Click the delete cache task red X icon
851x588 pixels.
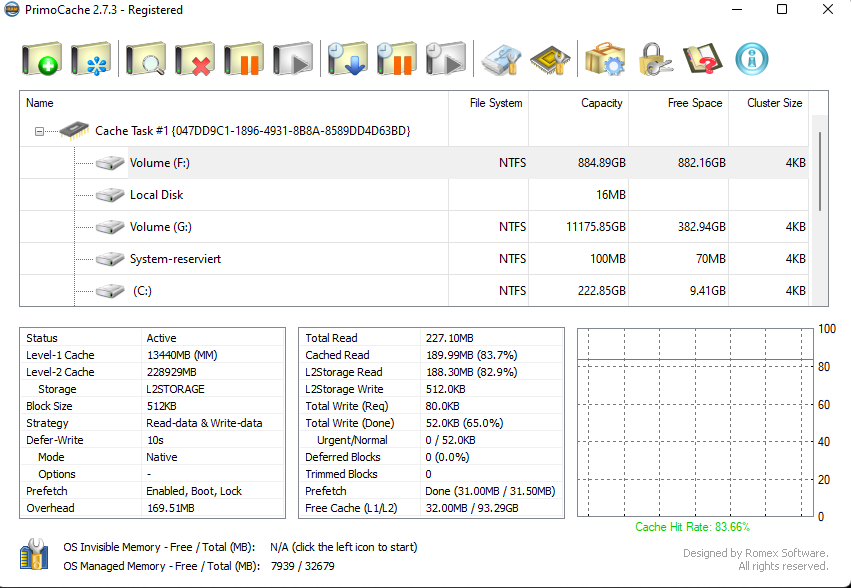[194, 59]
